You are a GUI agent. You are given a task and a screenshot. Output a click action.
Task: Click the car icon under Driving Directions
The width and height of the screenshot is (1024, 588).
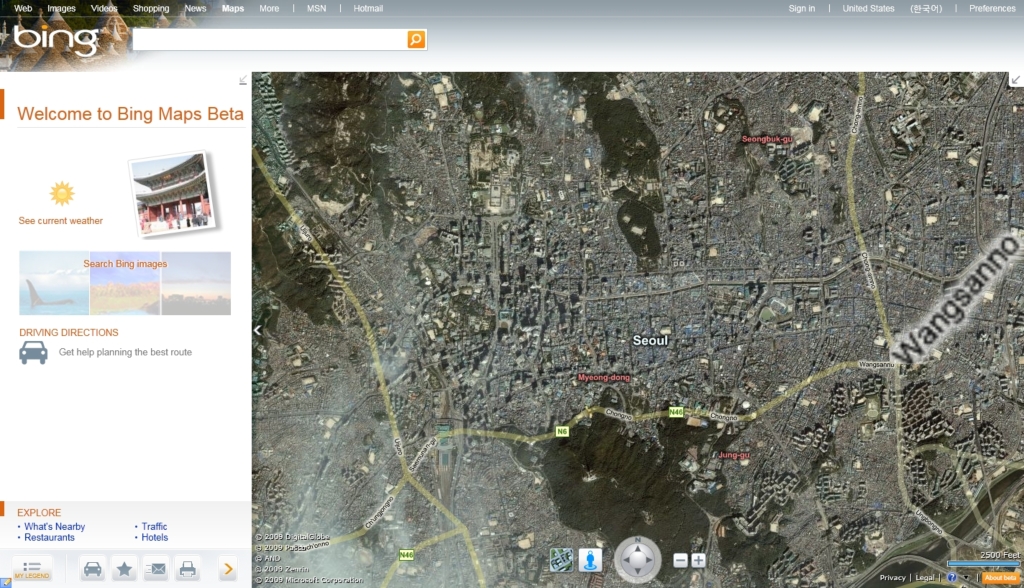point(33,352)
